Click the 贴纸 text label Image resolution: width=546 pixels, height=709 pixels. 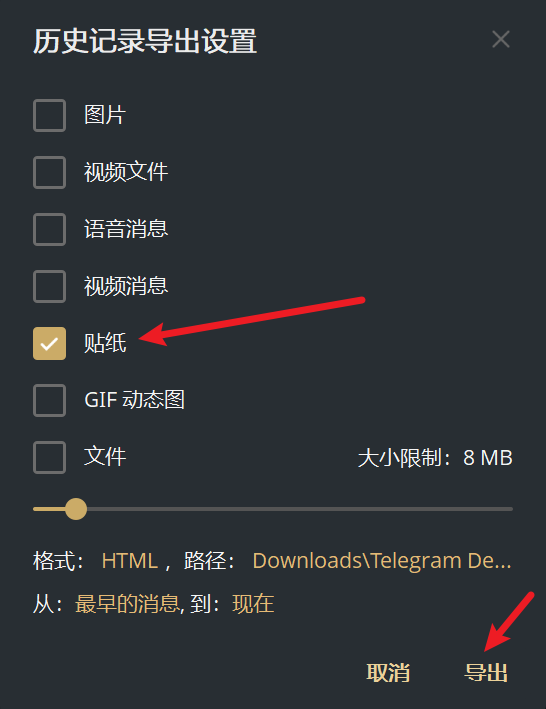[x=105, y=343]
